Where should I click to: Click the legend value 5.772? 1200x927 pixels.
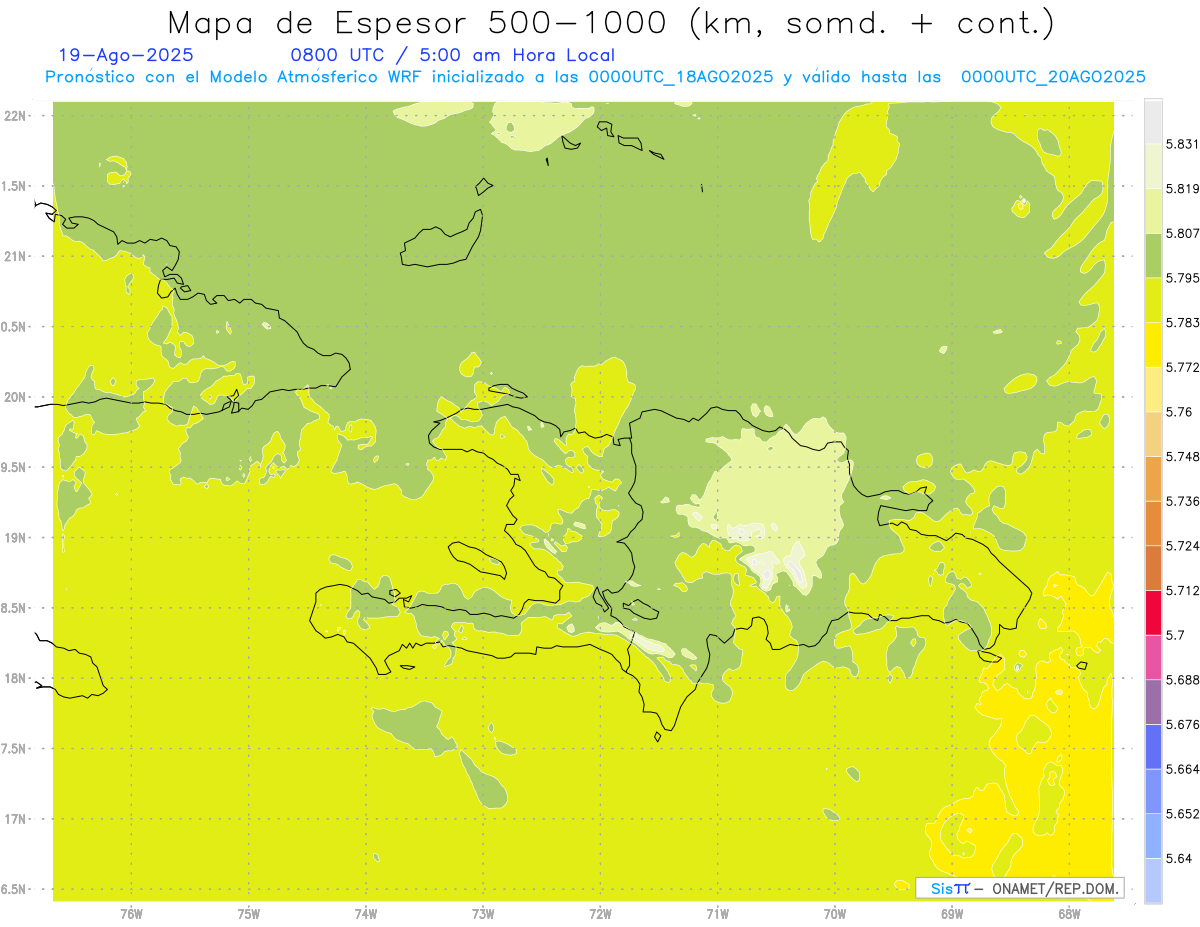[1182, 367]
